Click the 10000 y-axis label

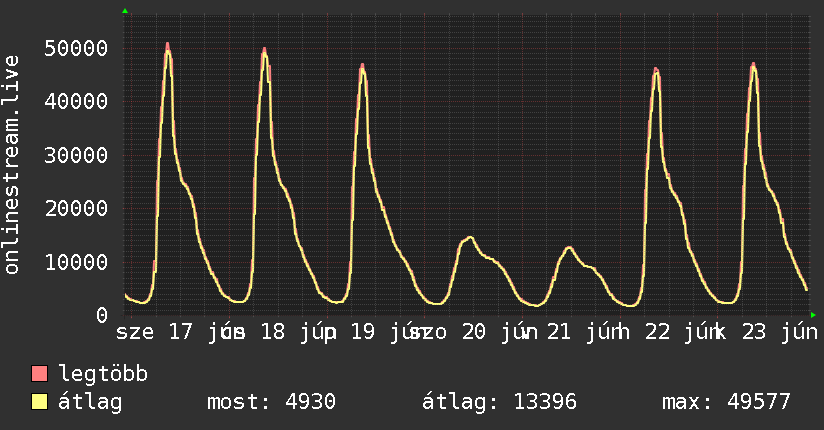pyautogui.click(x=76, y=262)
